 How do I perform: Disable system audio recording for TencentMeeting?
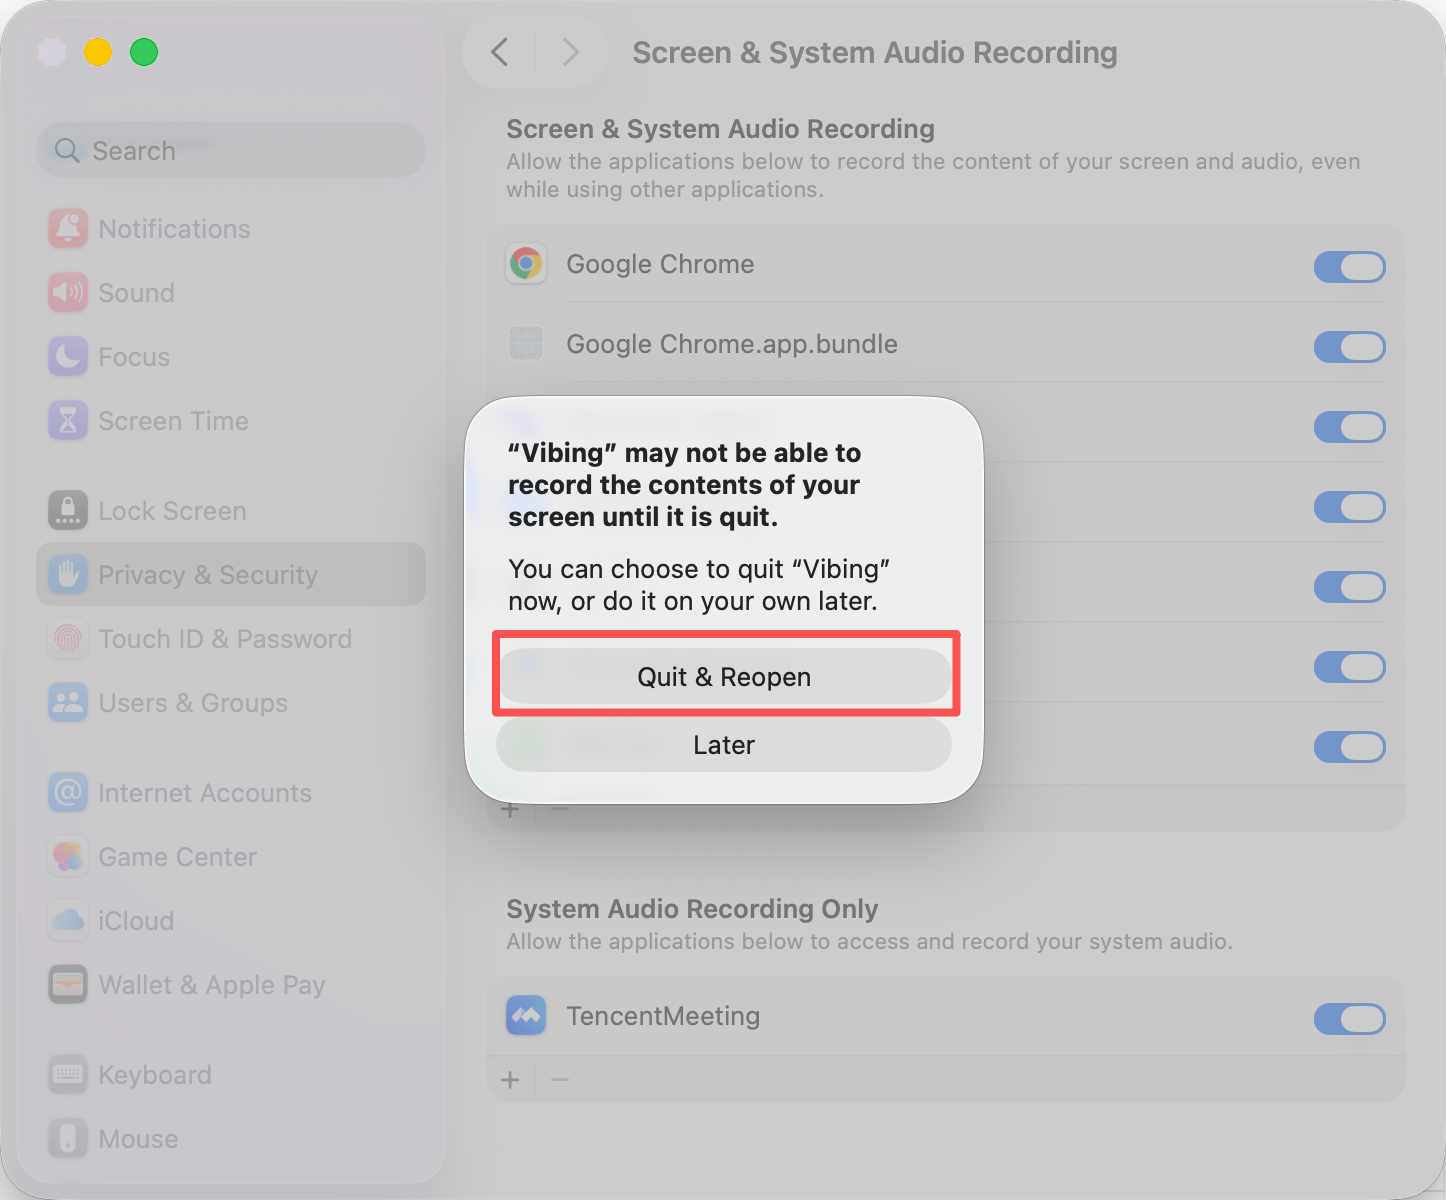1349,1019
